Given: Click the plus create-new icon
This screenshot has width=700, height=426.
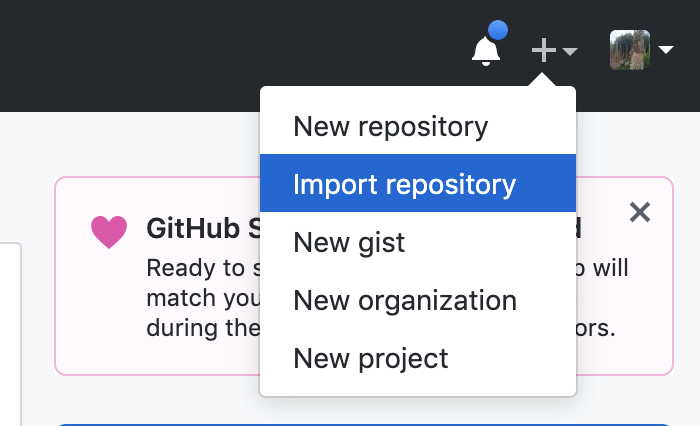Looking at the screenshot, I should tap(543, 50).
